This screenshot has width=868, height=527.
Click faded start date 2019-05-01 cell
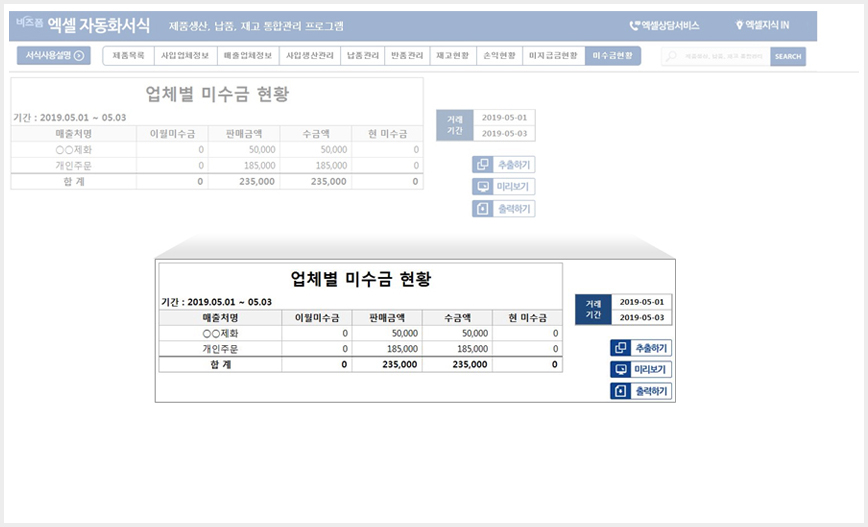504,117
